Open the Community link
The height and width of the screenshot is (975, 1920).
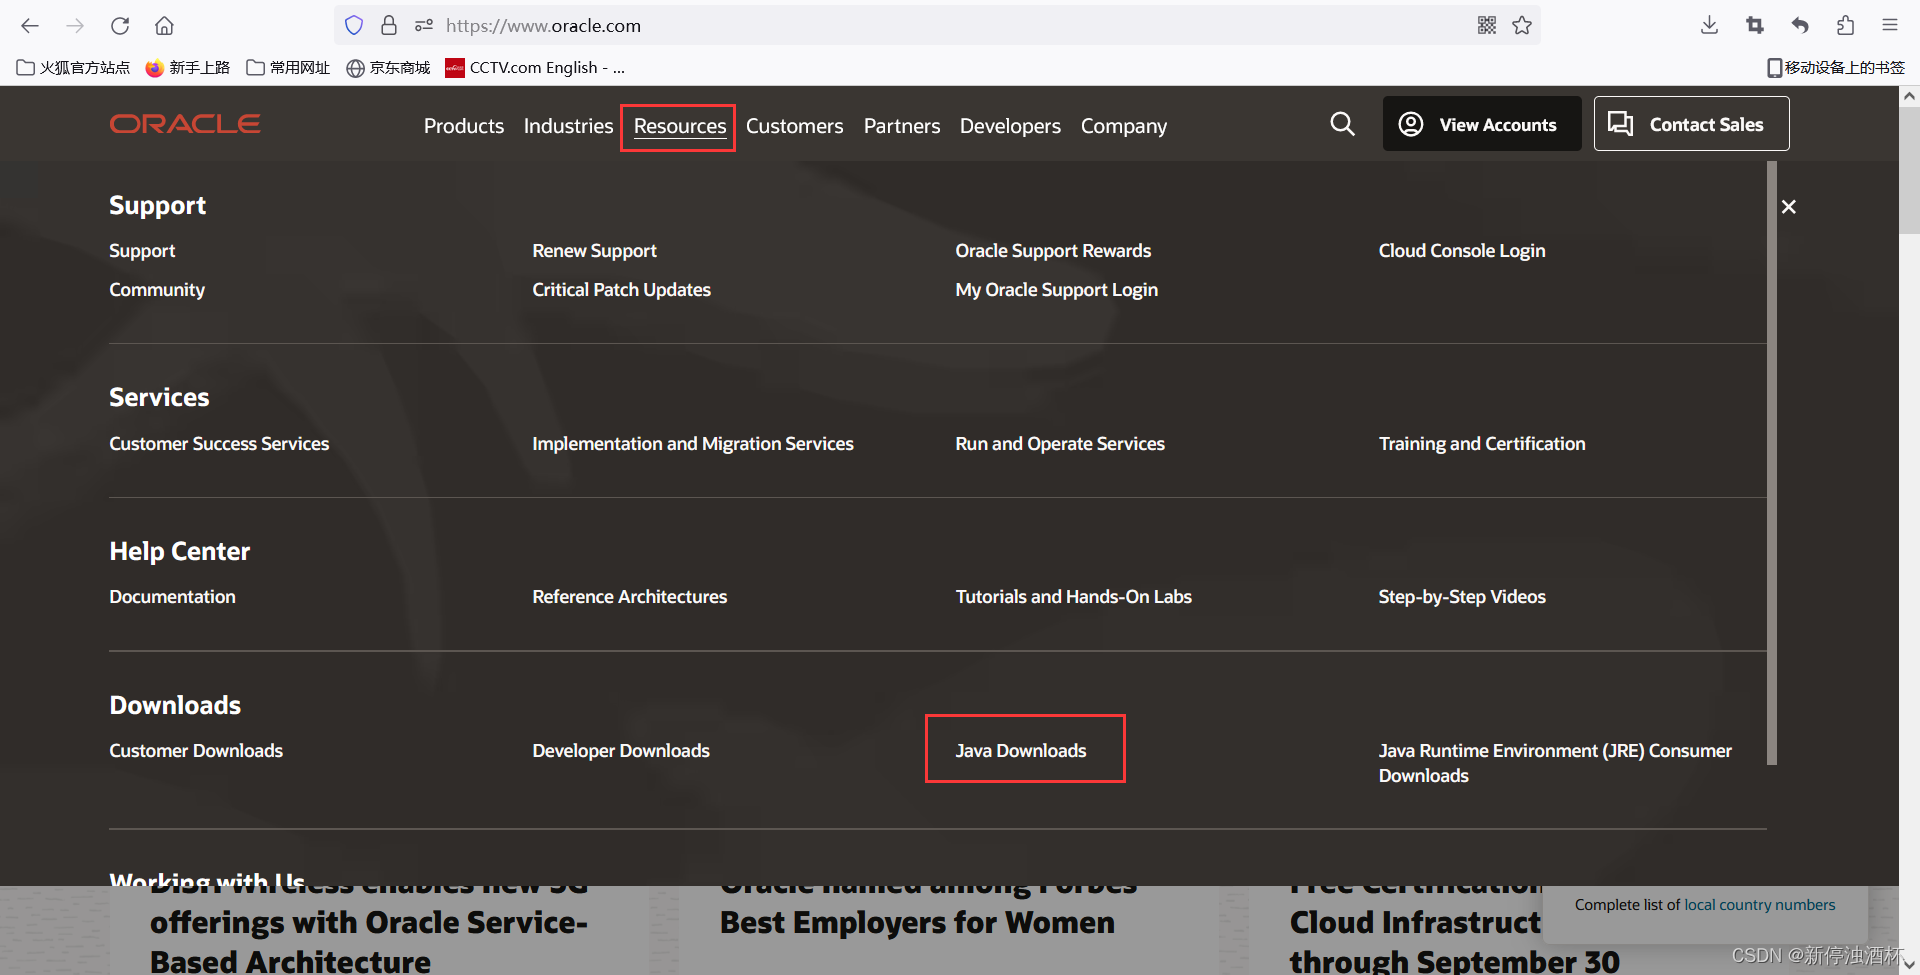pyautogui.click(x=157, y=290)
